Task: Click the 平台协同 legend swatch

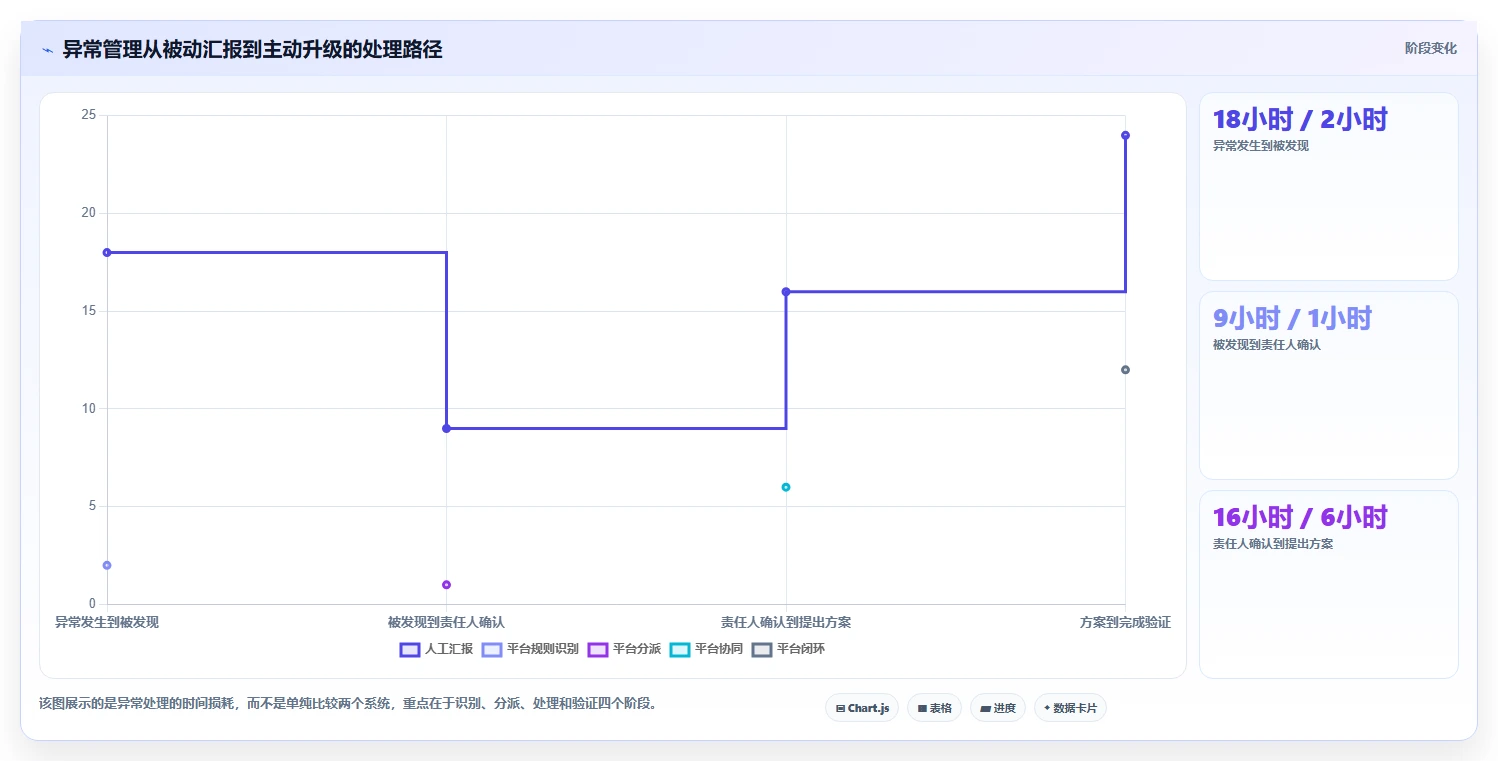Action: pos(680,649)
